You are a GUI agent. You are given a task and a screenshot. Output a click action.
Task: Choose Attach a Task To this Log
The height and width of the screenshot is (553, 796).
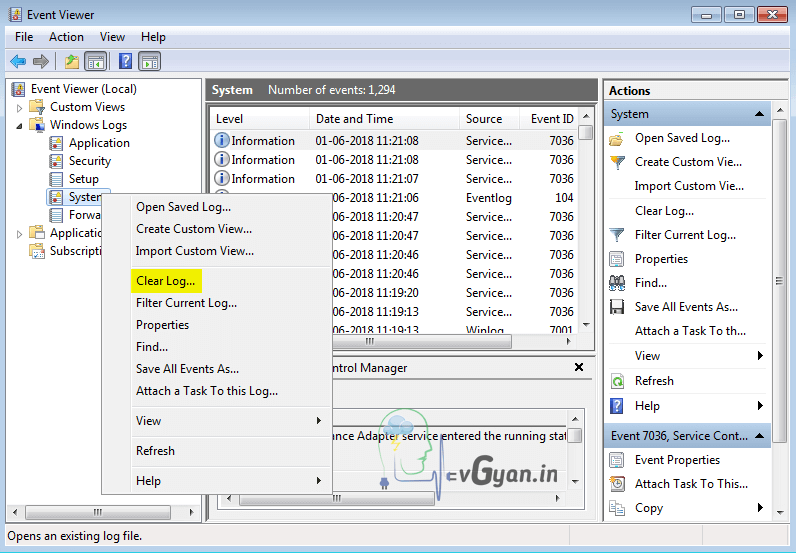(207, 391)
